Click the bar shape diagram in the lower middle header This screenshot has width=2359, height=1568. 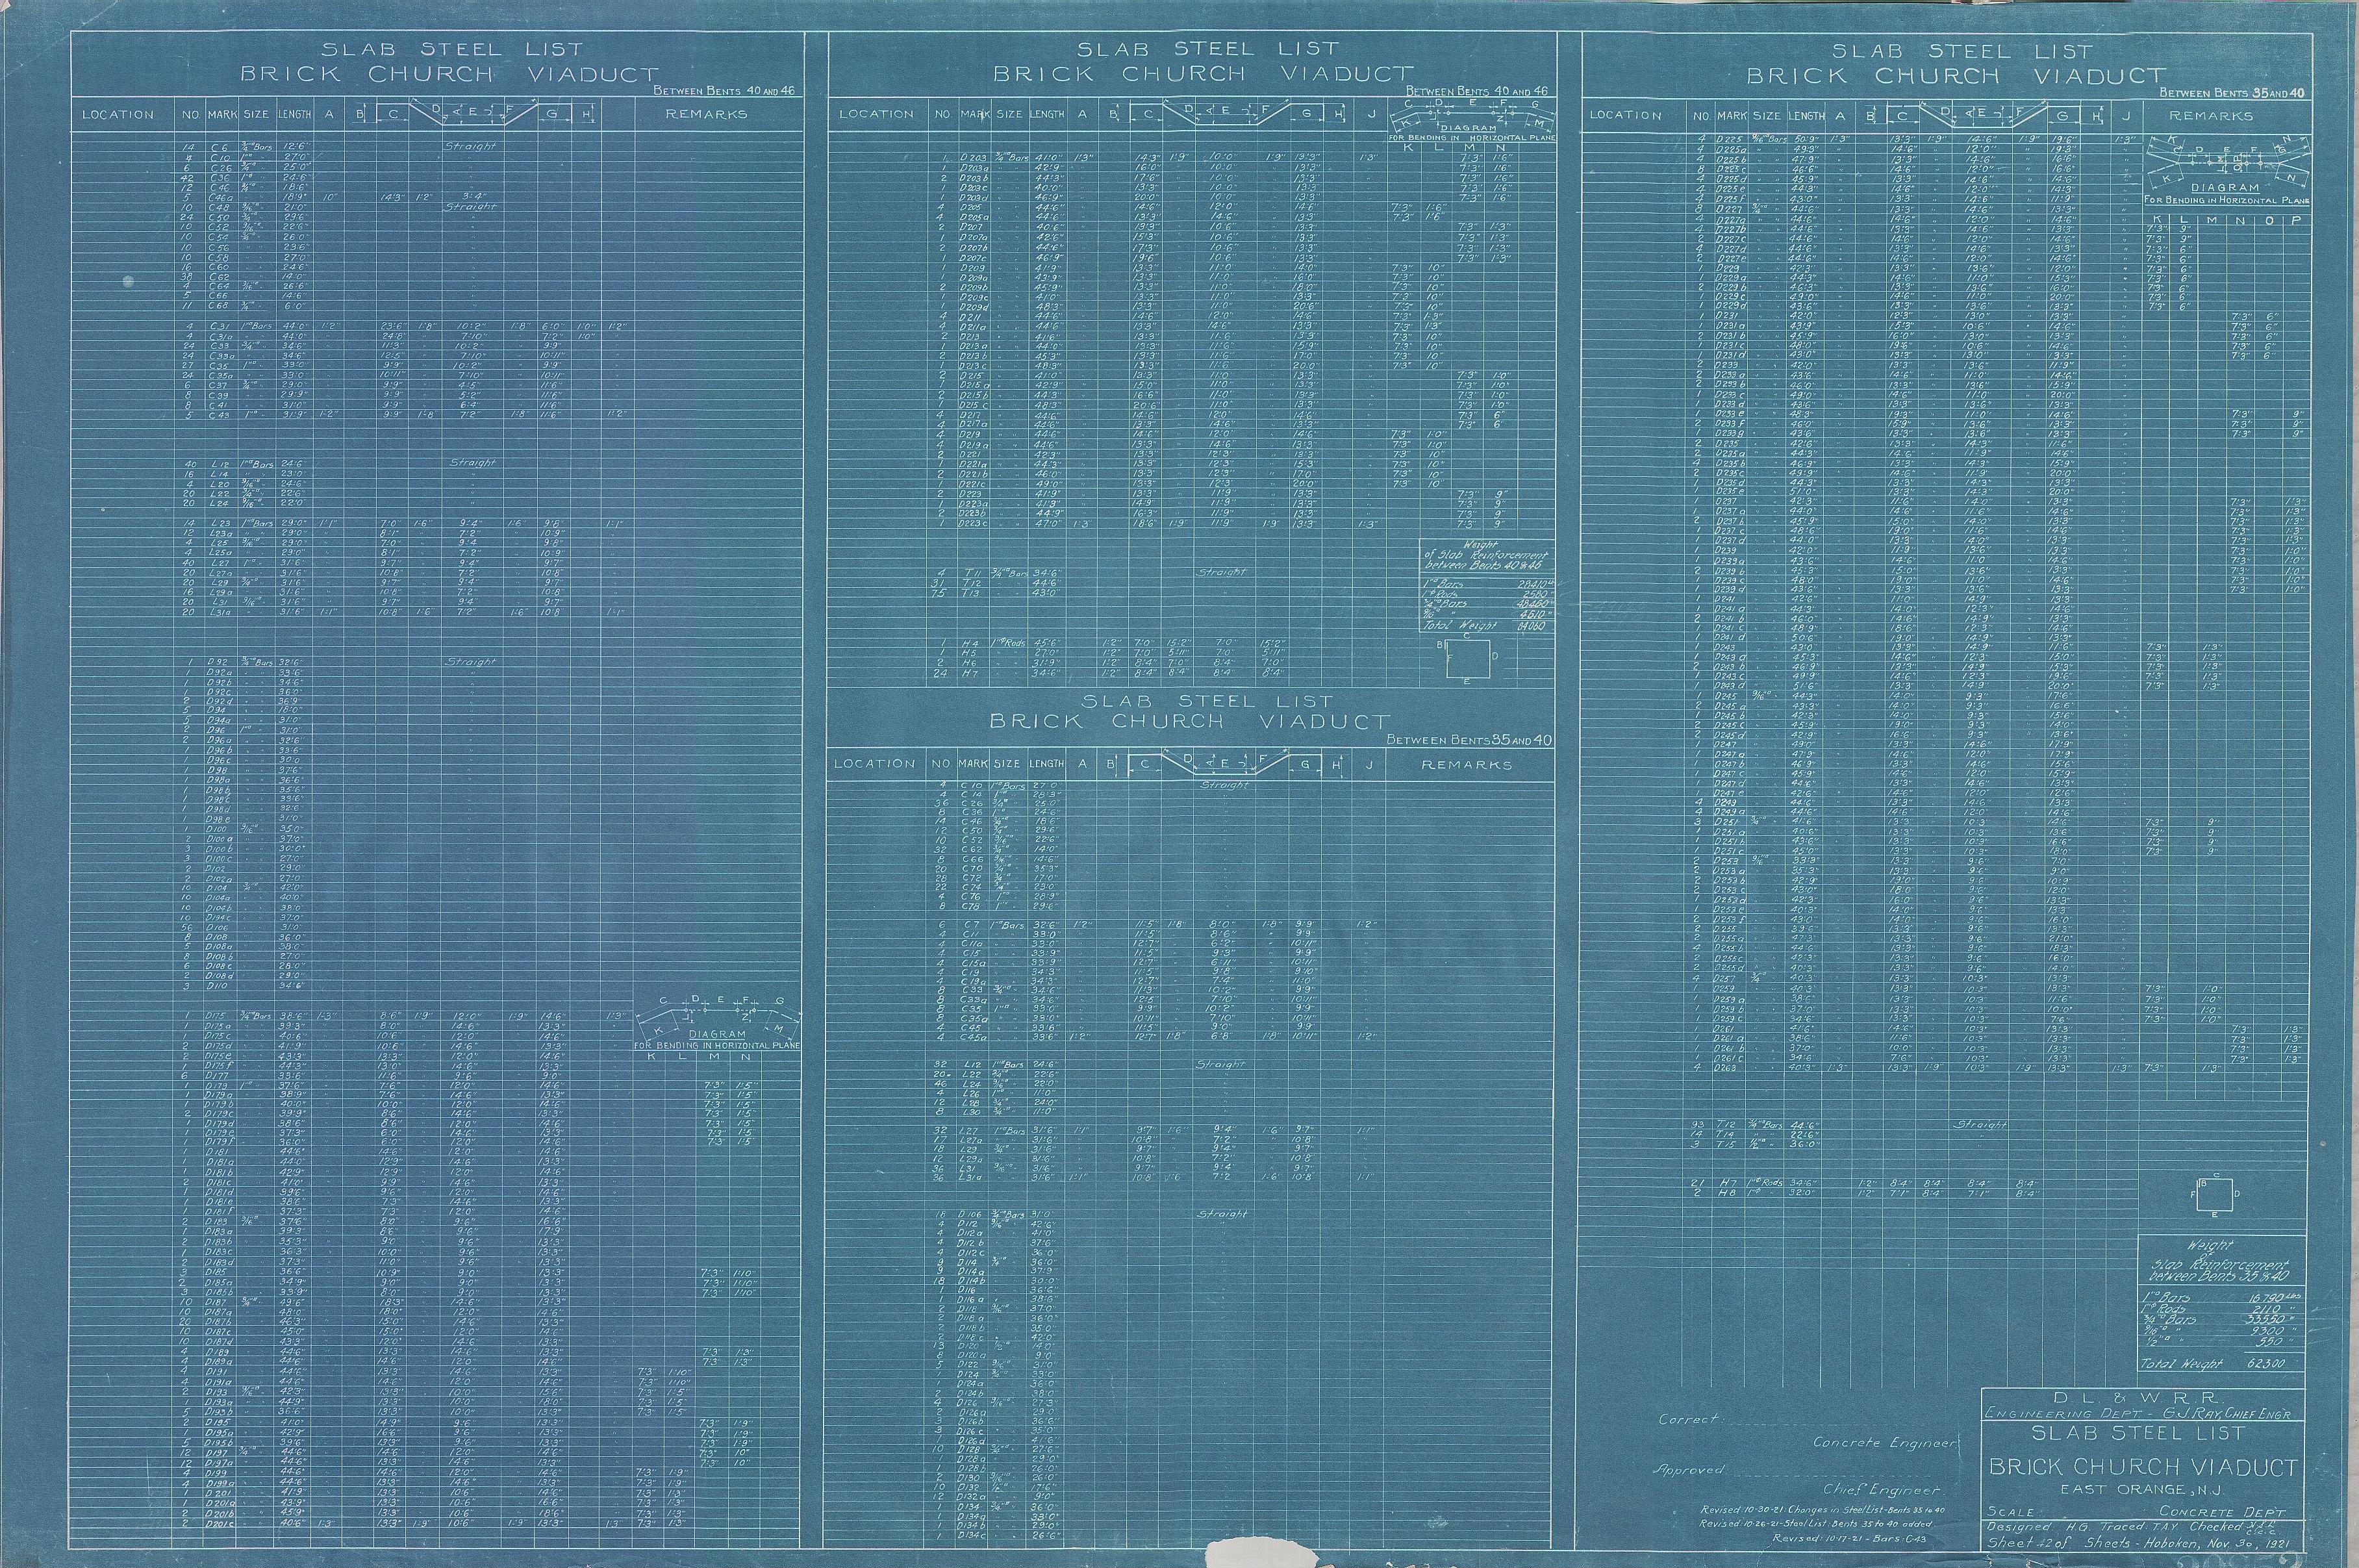[1225, 764]
